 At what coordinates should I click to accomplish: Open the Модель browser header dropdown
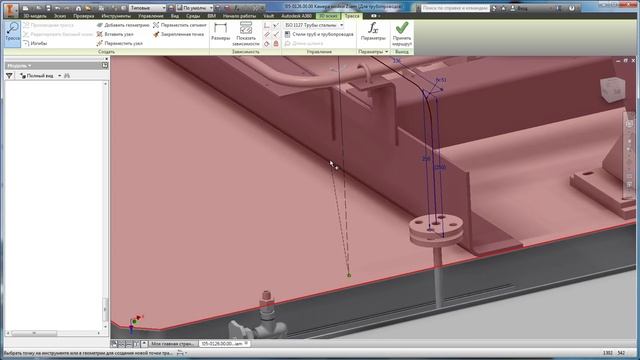coord(19,66)
